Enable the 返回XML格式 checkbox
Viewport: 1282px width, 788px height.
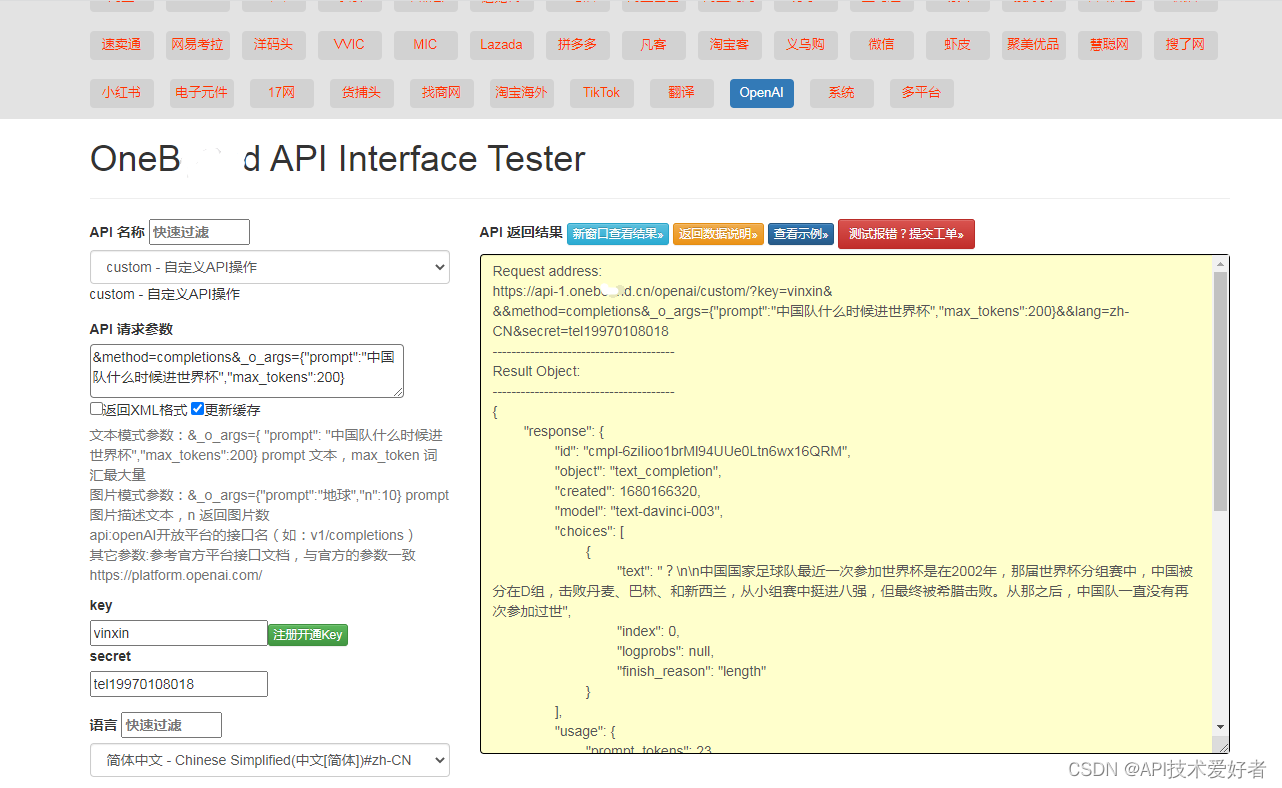[x=96, y=409]
